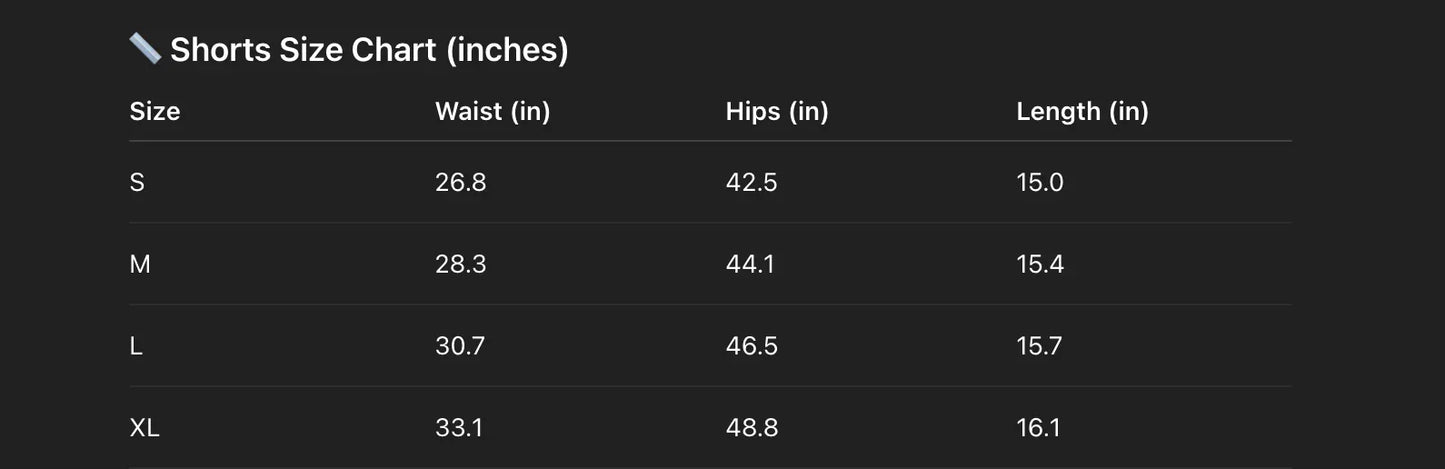Screen dimensions: 1445x469
Task: Select the S size row label
Action: tap(137, 182)
